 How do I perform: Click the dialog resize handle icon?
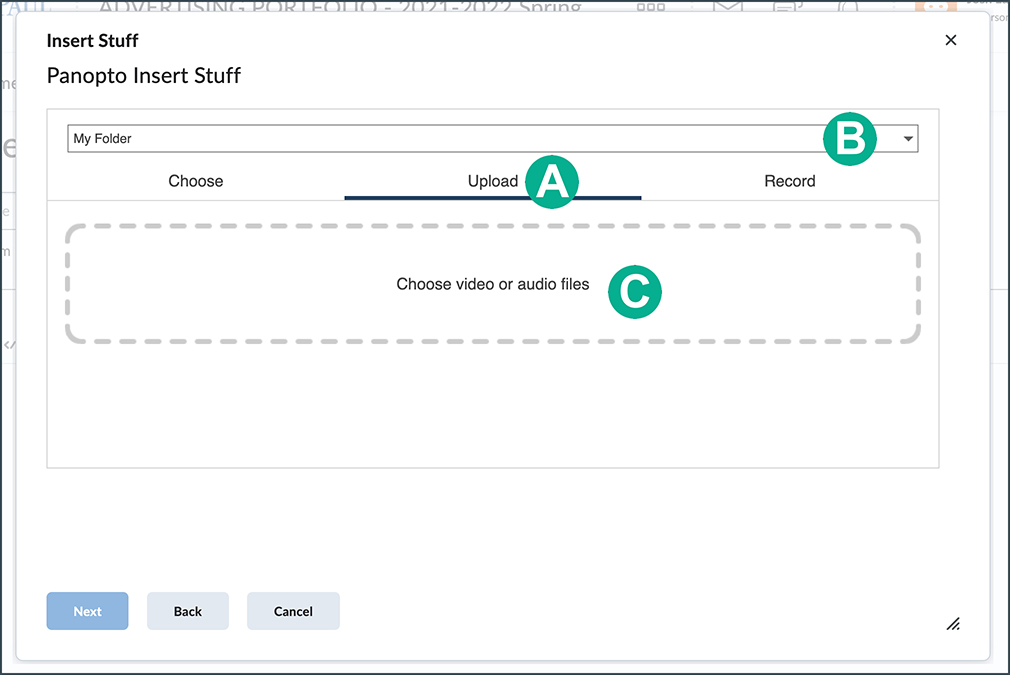953,623
